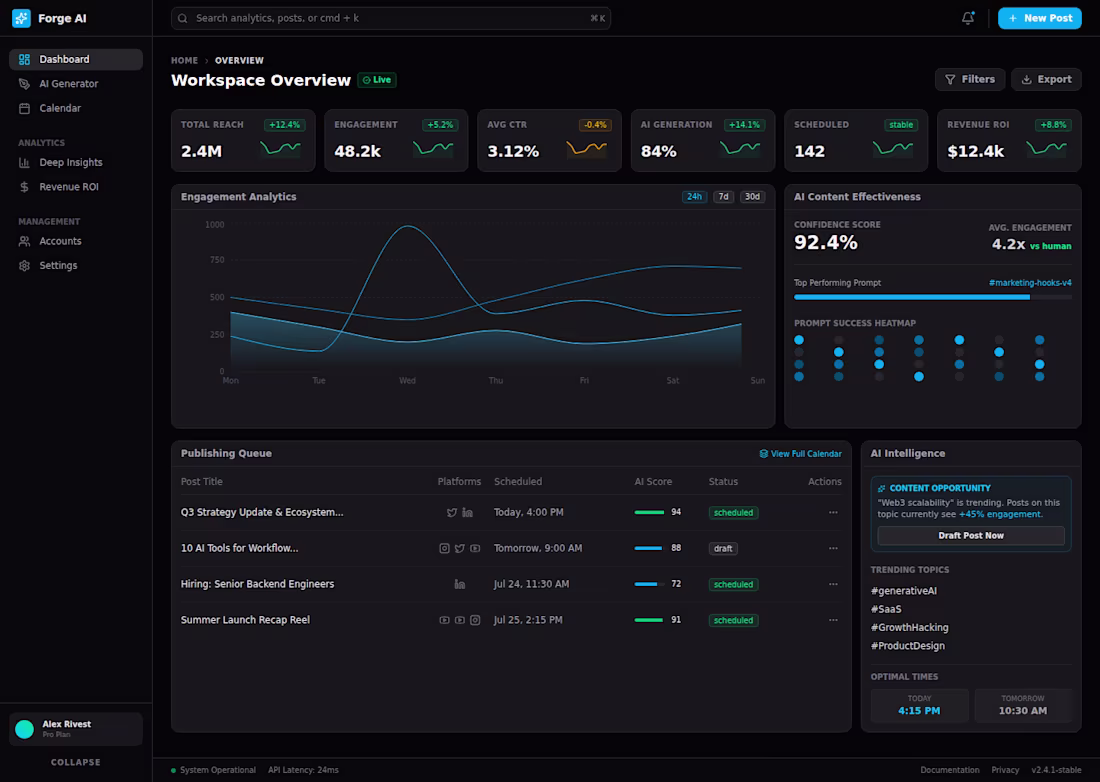Toggle the COLLAPSE sidebar control

pyautogui.click(x=75, y=762)
